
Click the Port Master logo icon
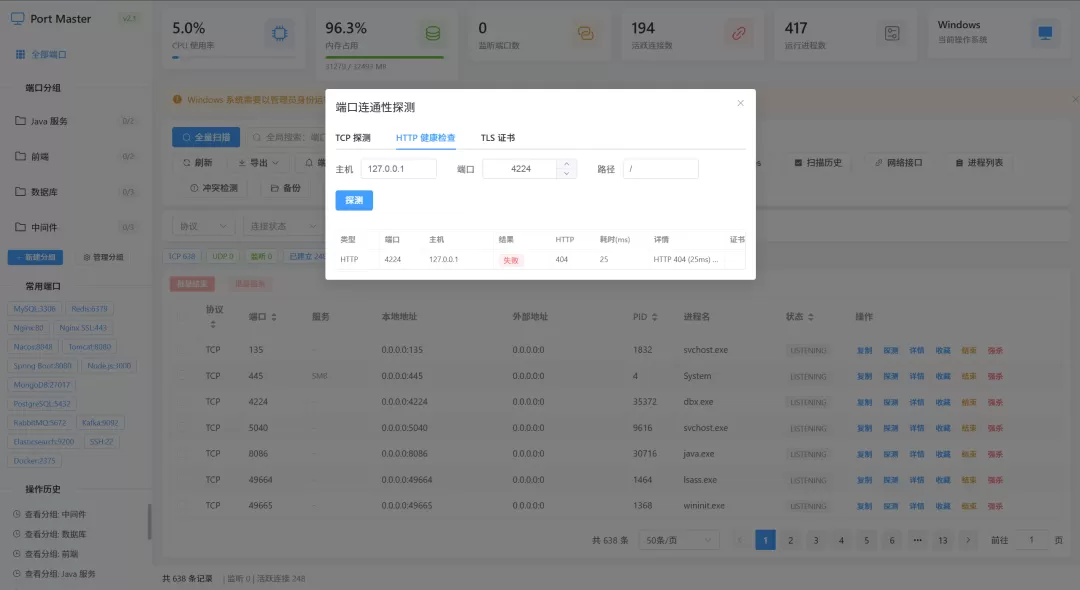tap(18, 19)
